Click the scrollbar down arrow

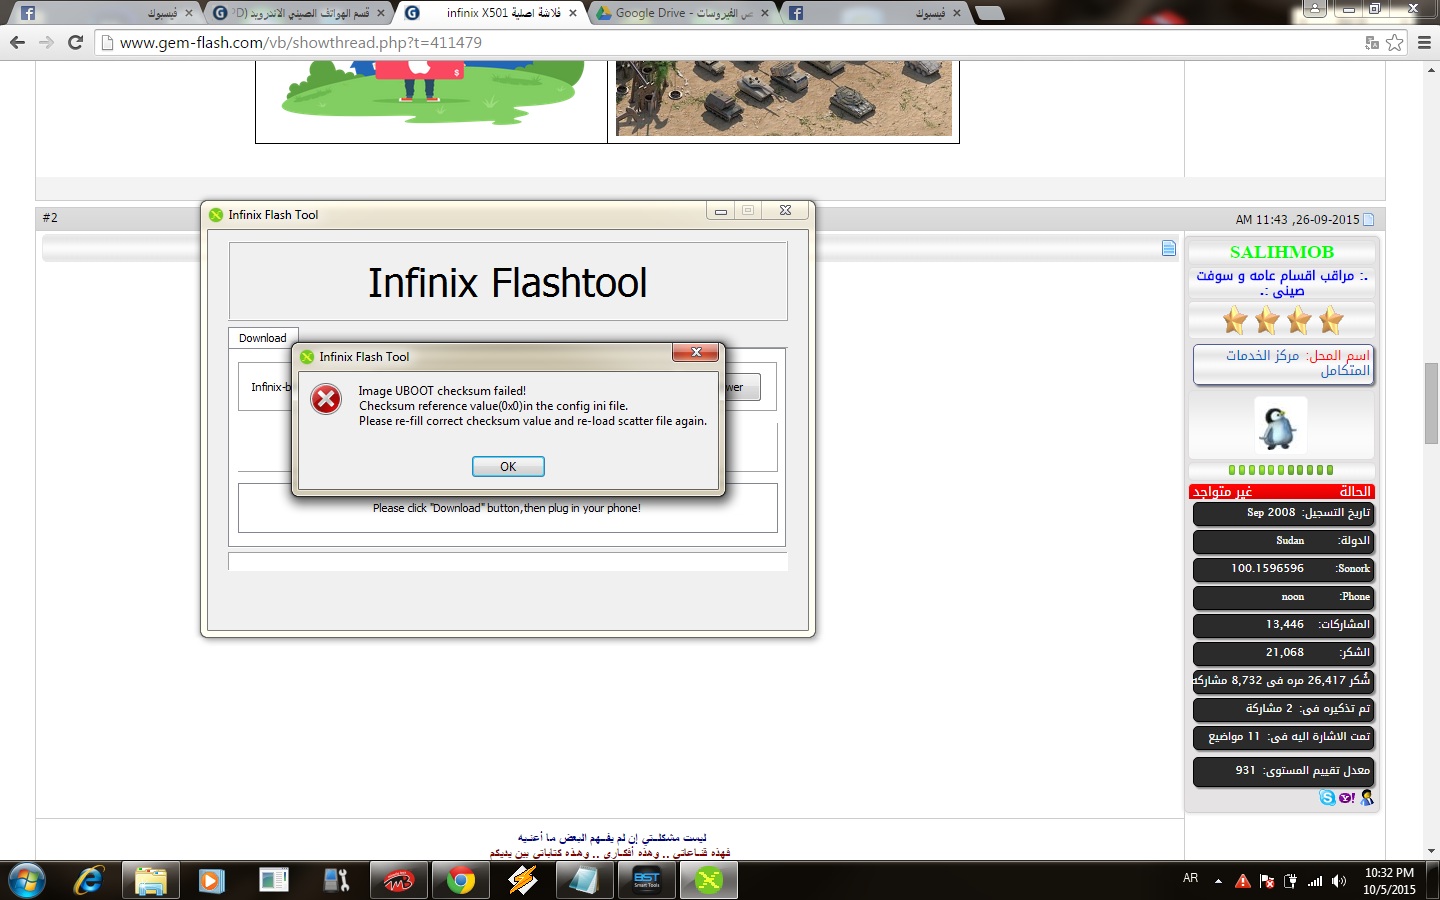click(x=1431, y=851)
